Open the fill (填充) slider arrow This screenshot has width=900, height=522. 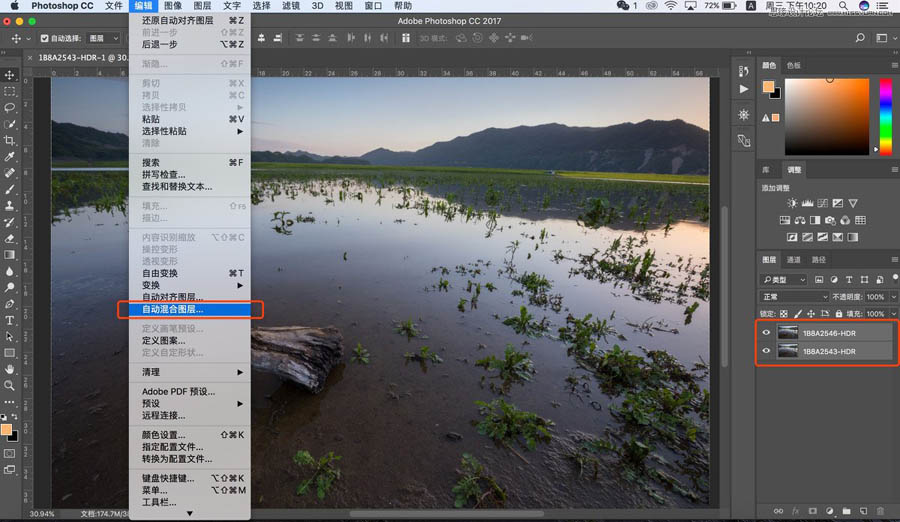point(894,314)
